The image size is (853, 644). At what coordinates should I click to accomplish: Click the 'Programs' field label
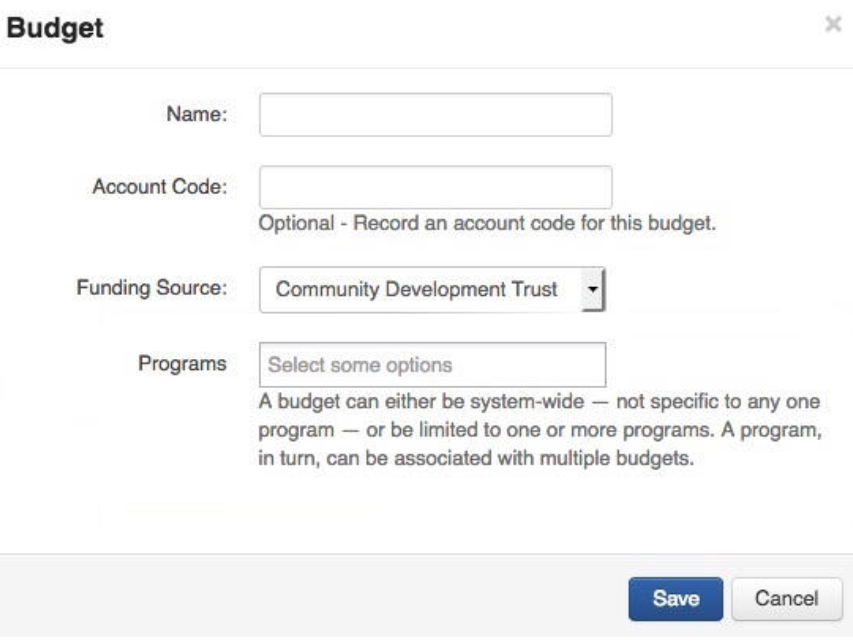(x=182, y=363)
